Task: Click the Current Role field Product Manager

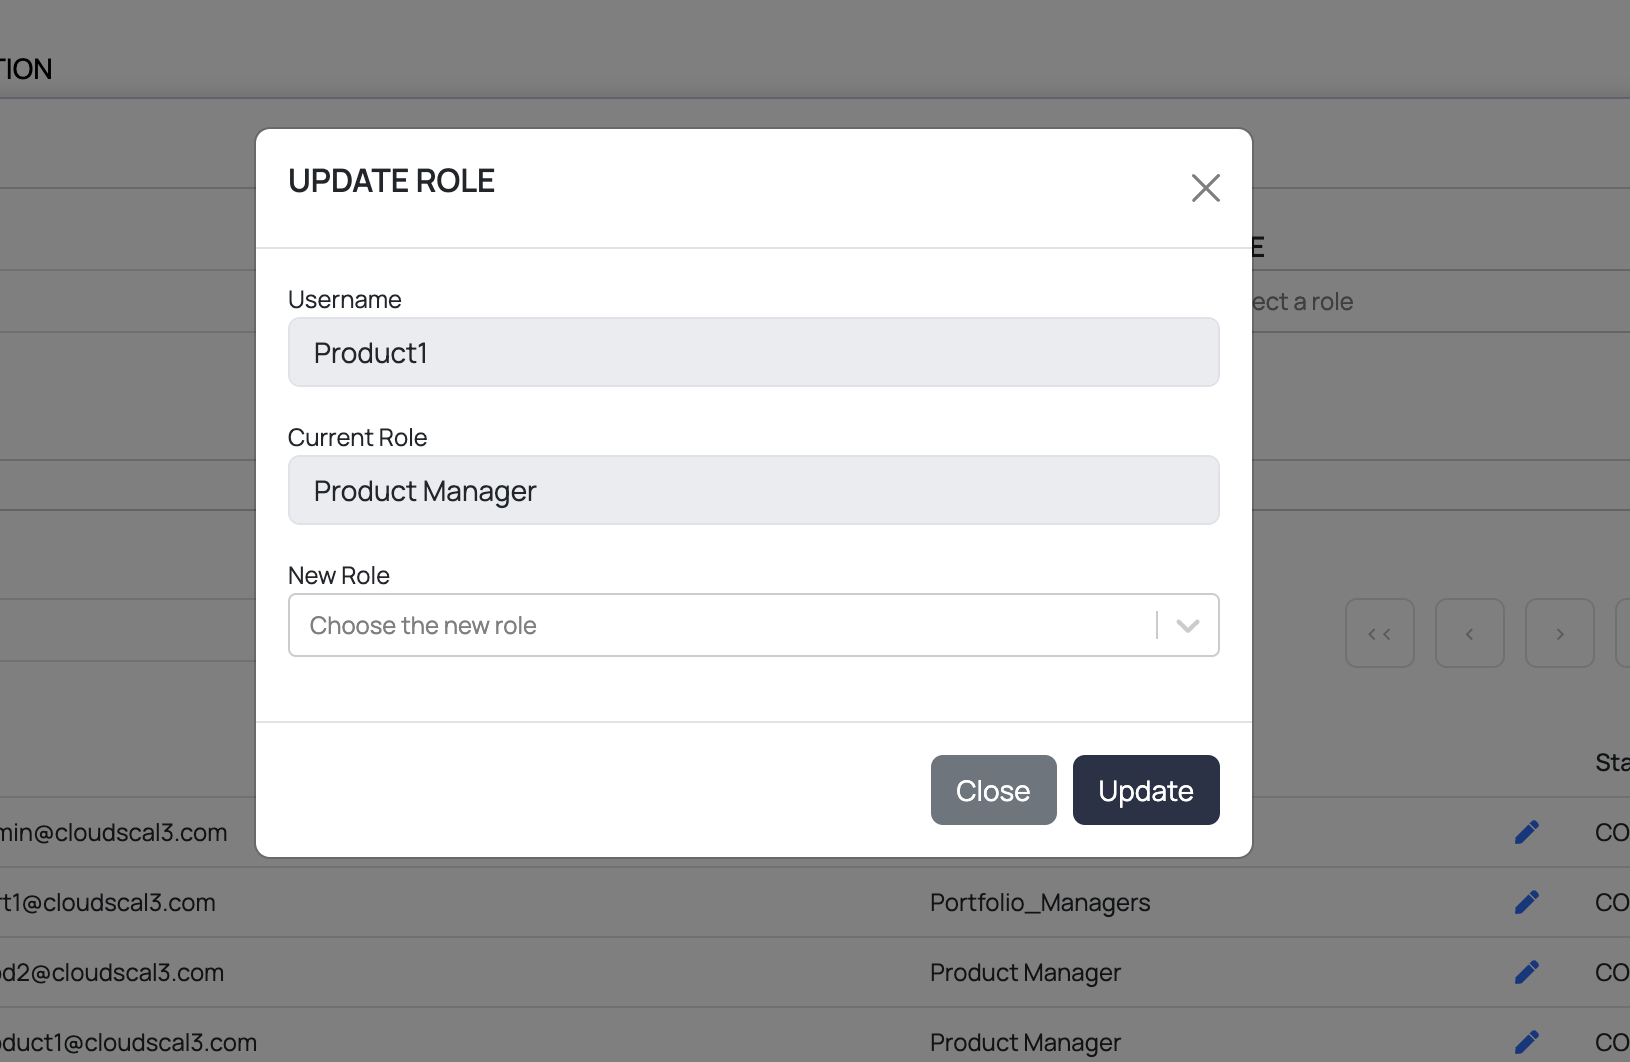Action: tap(753, 491)
